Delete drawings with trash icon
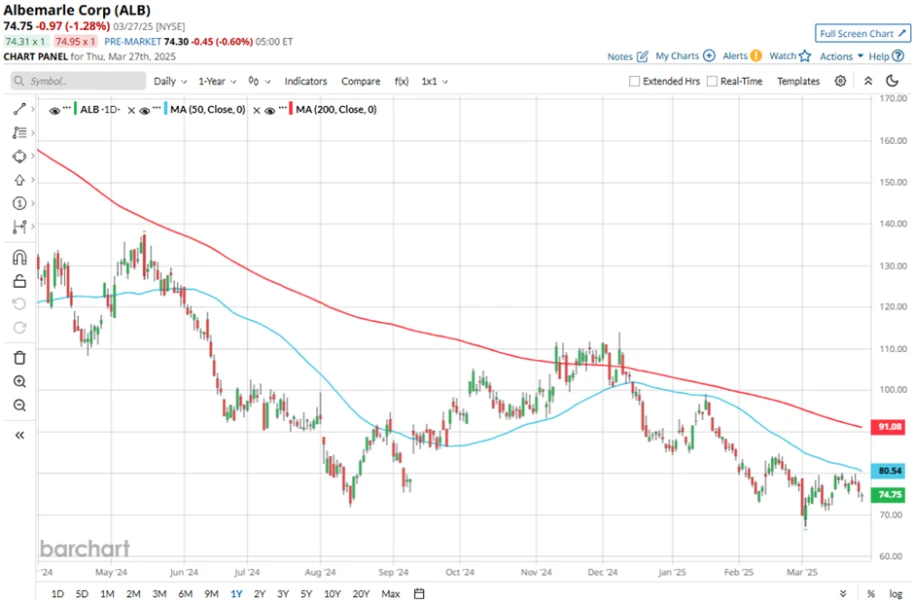This screenshot has width=914, height=600. click(x=19, y=357)
